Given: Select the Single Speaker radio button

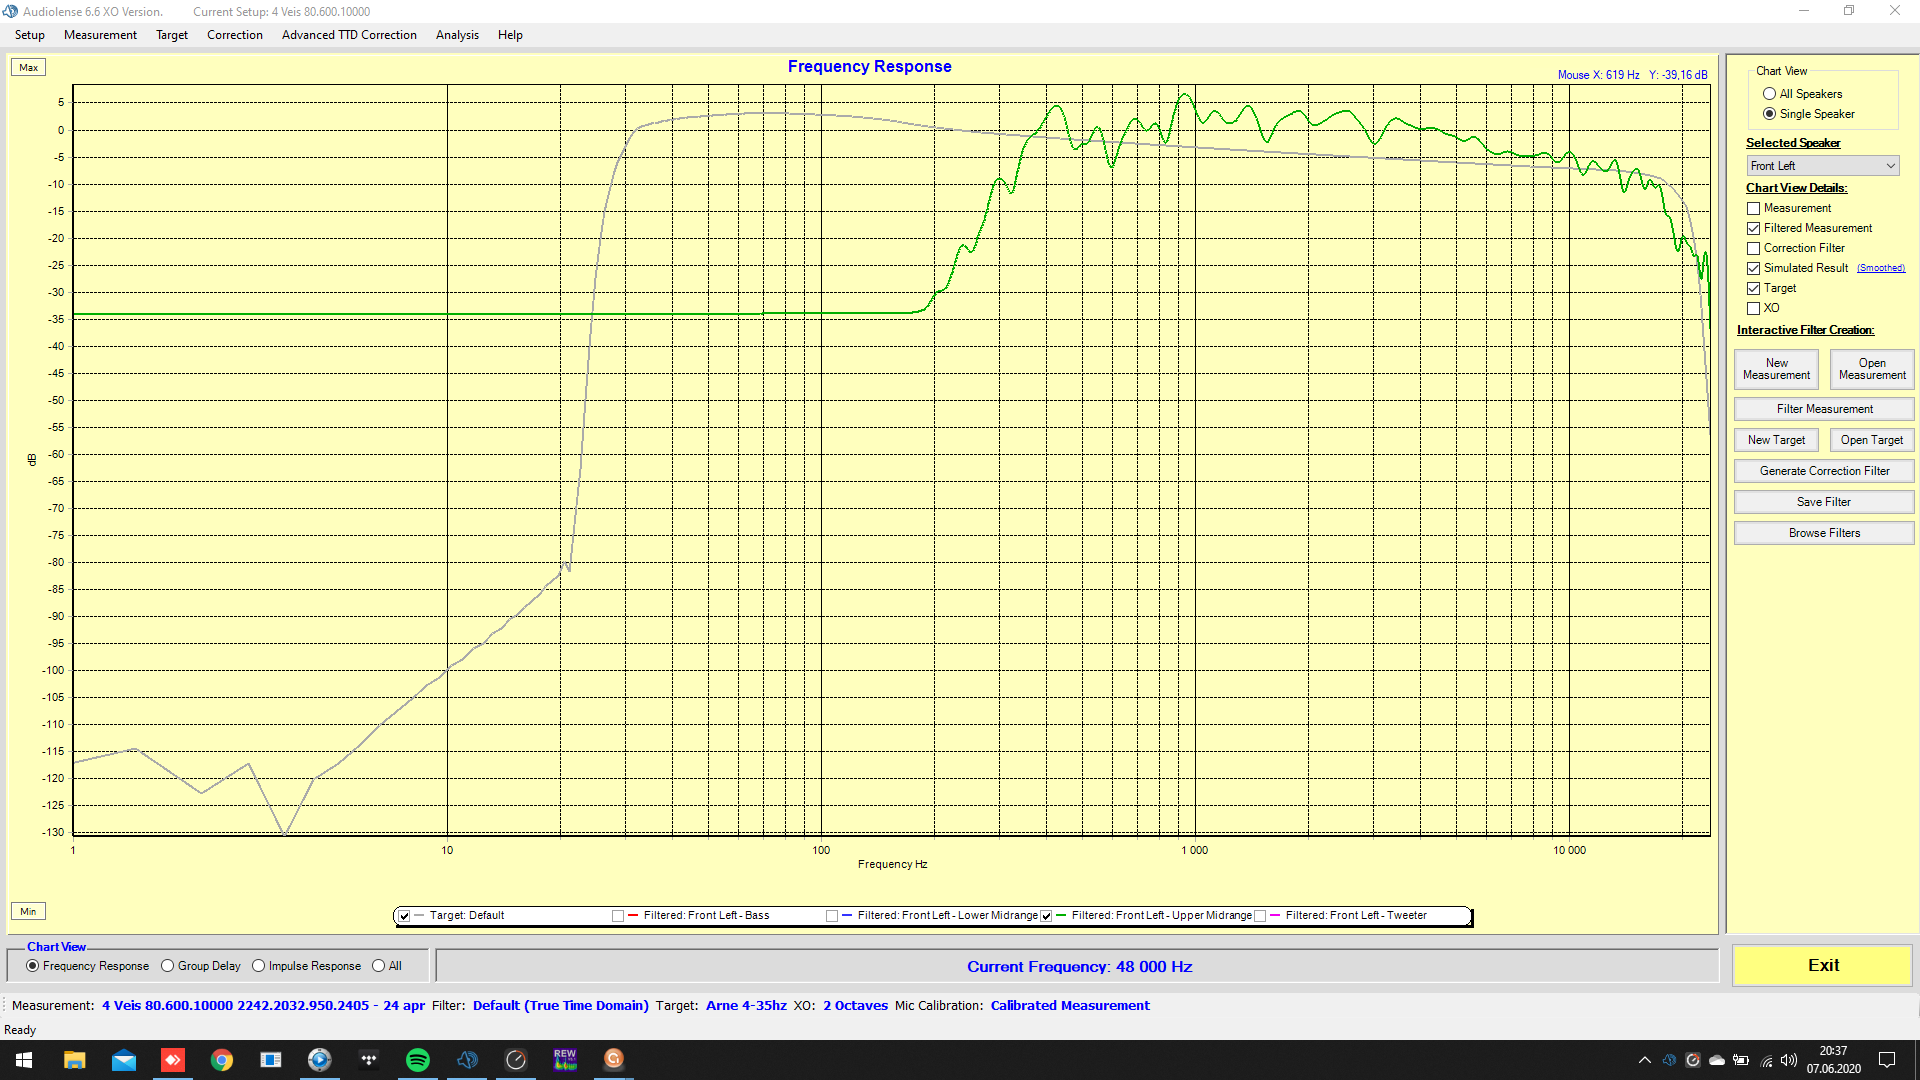Looking at the screenshot, I should tap(1769, 114).
